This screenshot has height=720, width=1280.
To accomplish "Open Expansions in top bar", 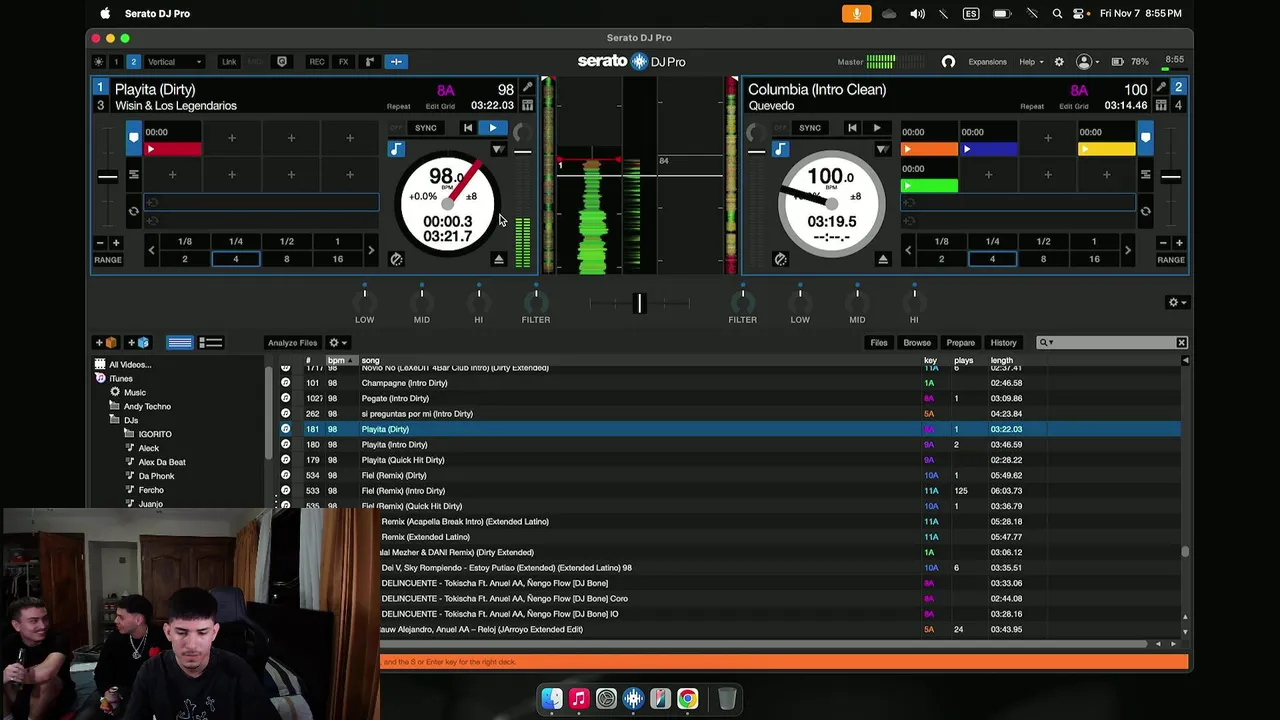I will point(987,62).
